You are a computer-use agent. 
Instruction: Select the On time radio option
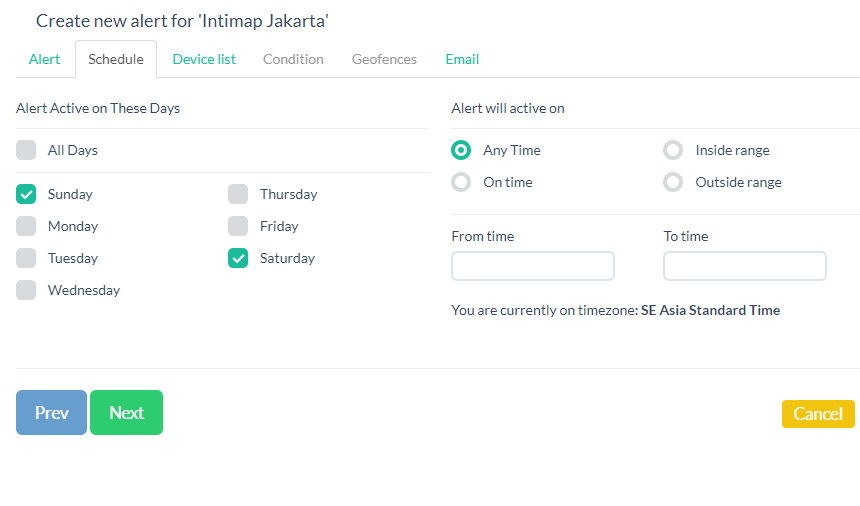461,182
